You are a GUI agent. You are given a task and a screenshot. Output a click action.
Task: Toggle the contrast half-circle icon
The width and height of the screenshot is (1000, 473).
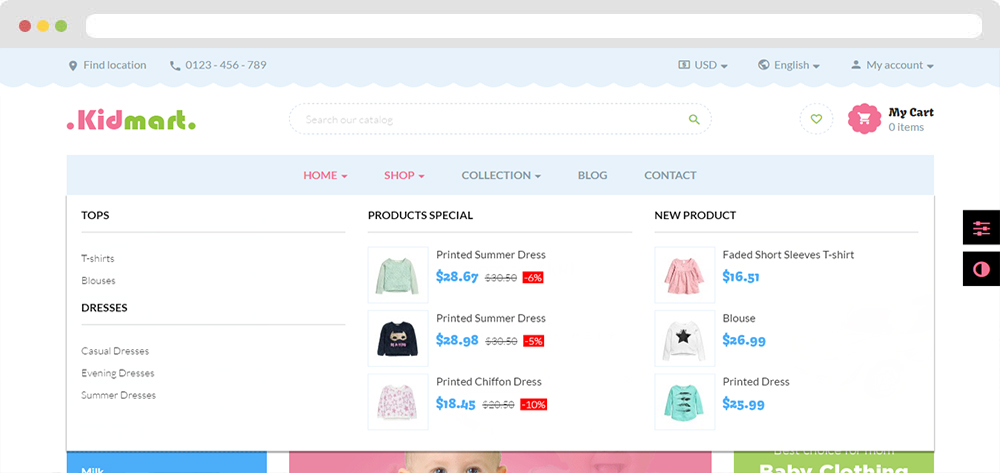tap(982, 269)
